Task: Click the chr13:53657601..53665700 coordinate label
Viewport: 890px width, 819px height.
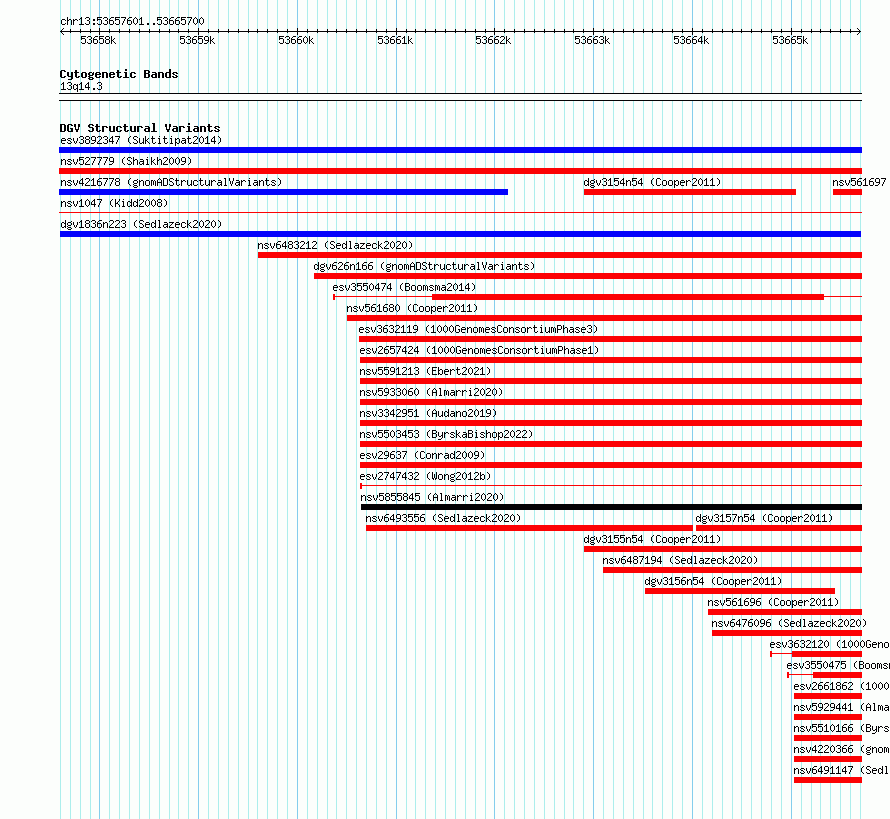Action: (x=132, y=21)
